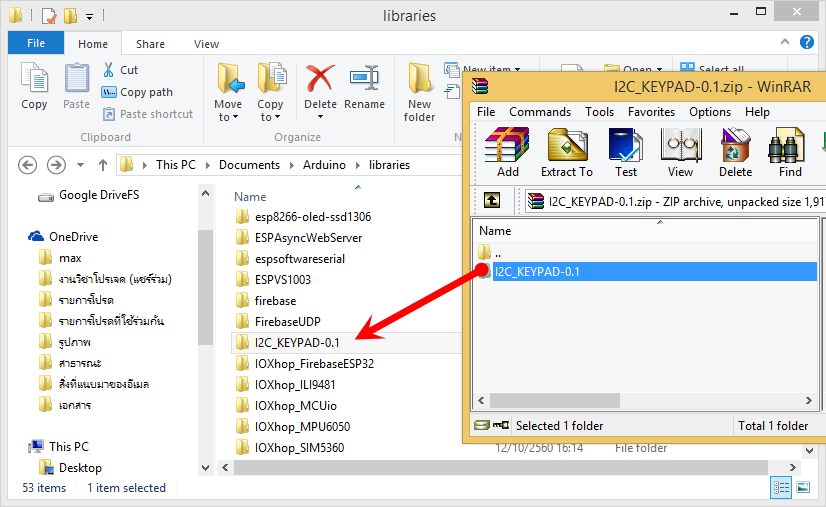Click Rename in the Organize group
826x507 pixels.
pos(365,87)
